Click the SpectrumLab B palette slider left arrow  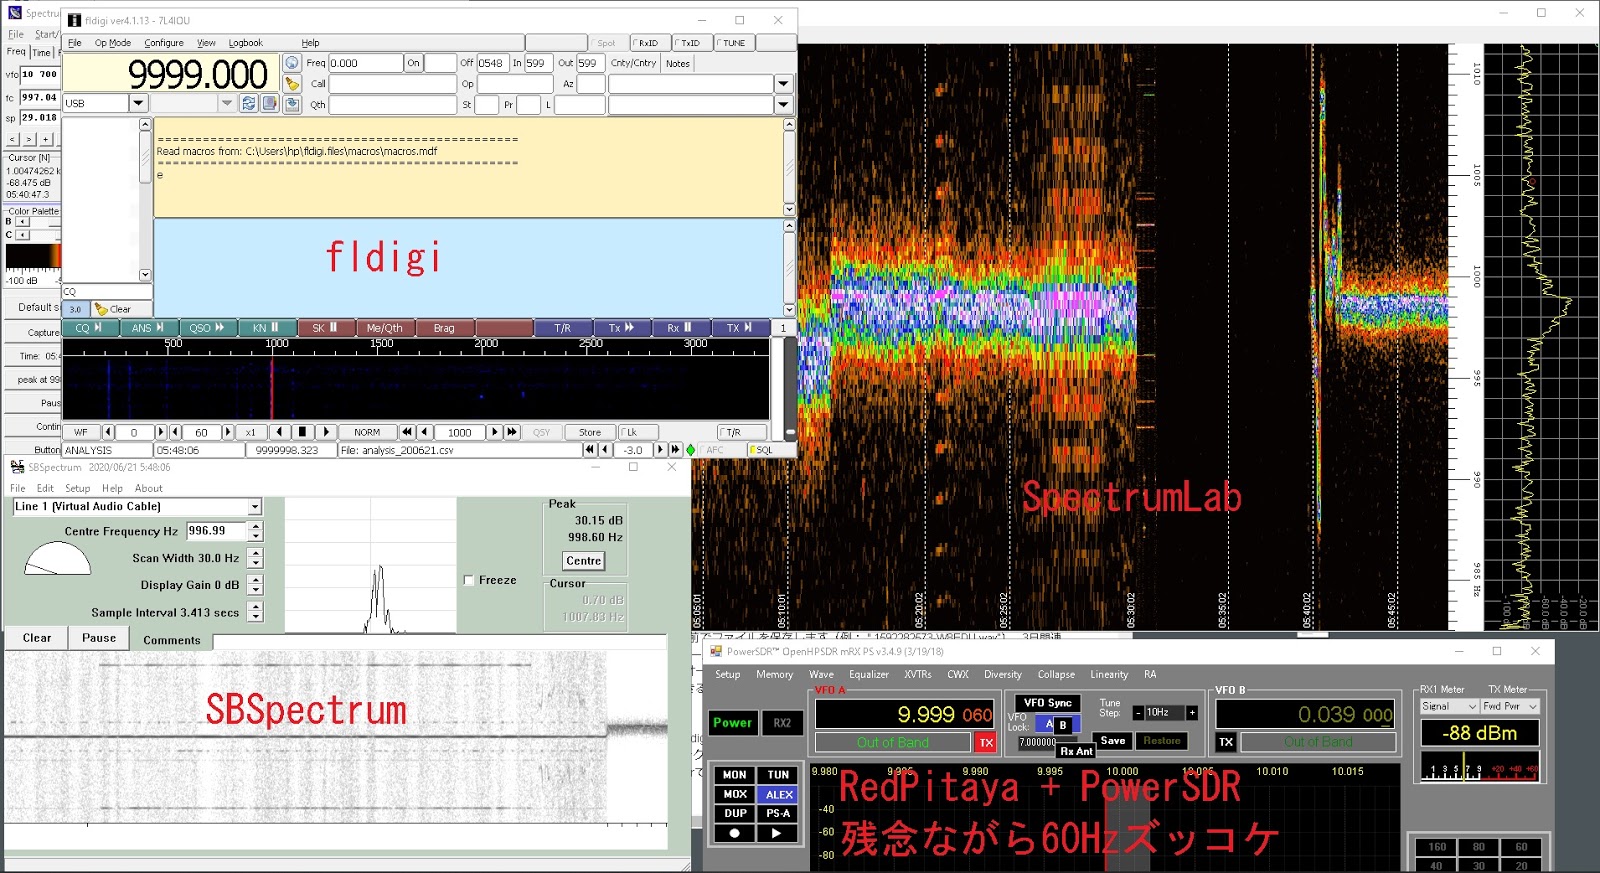point(22,222)
